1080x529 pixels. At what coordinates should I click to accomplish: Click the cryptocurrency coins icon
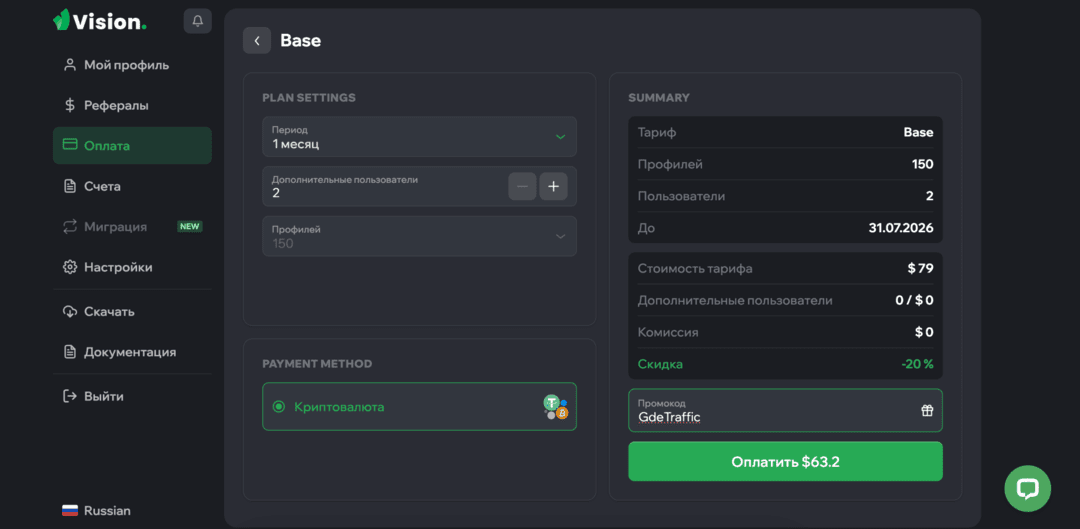[x=555, y=406]
